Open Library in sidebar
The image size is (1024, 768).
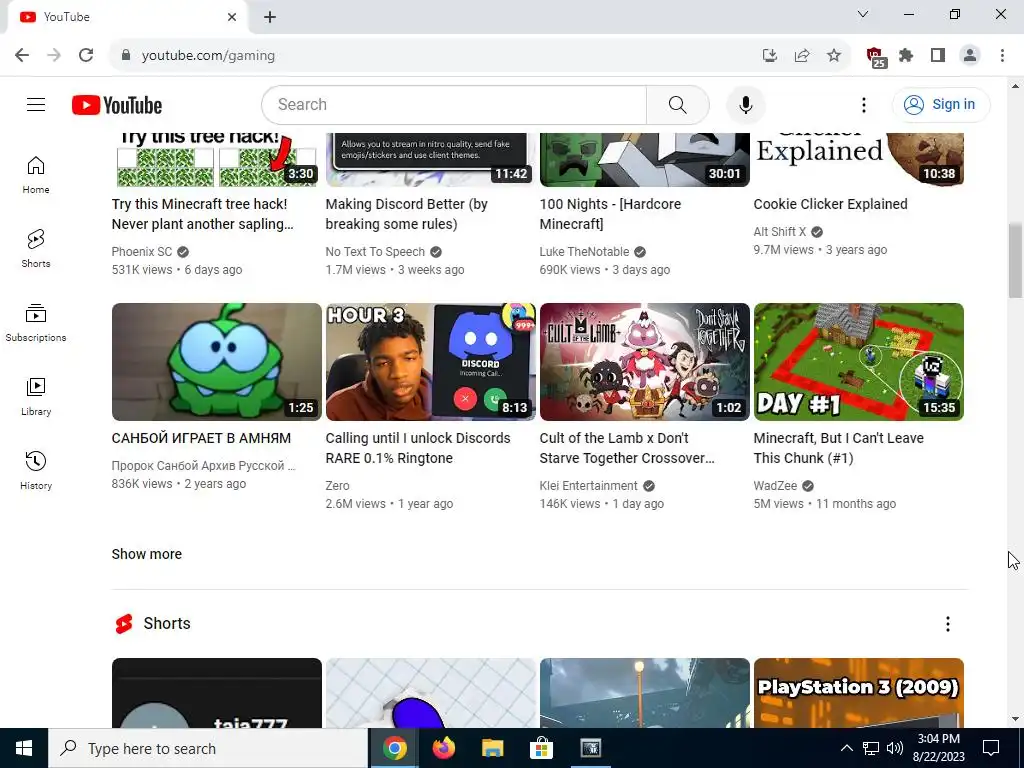coord(36,396)
